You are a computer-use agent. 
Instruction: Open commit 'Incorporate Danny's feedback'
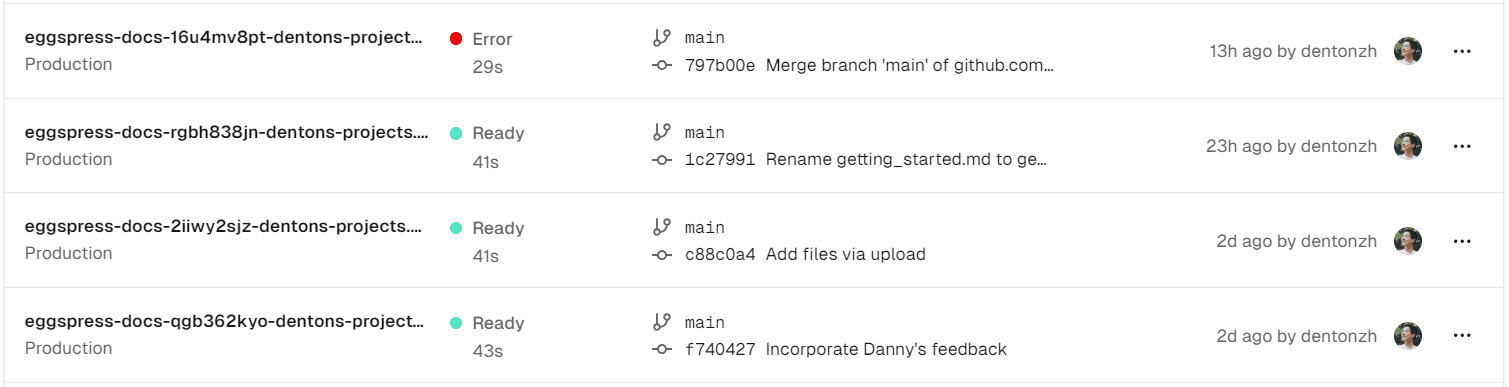click(x=886, y=349)
